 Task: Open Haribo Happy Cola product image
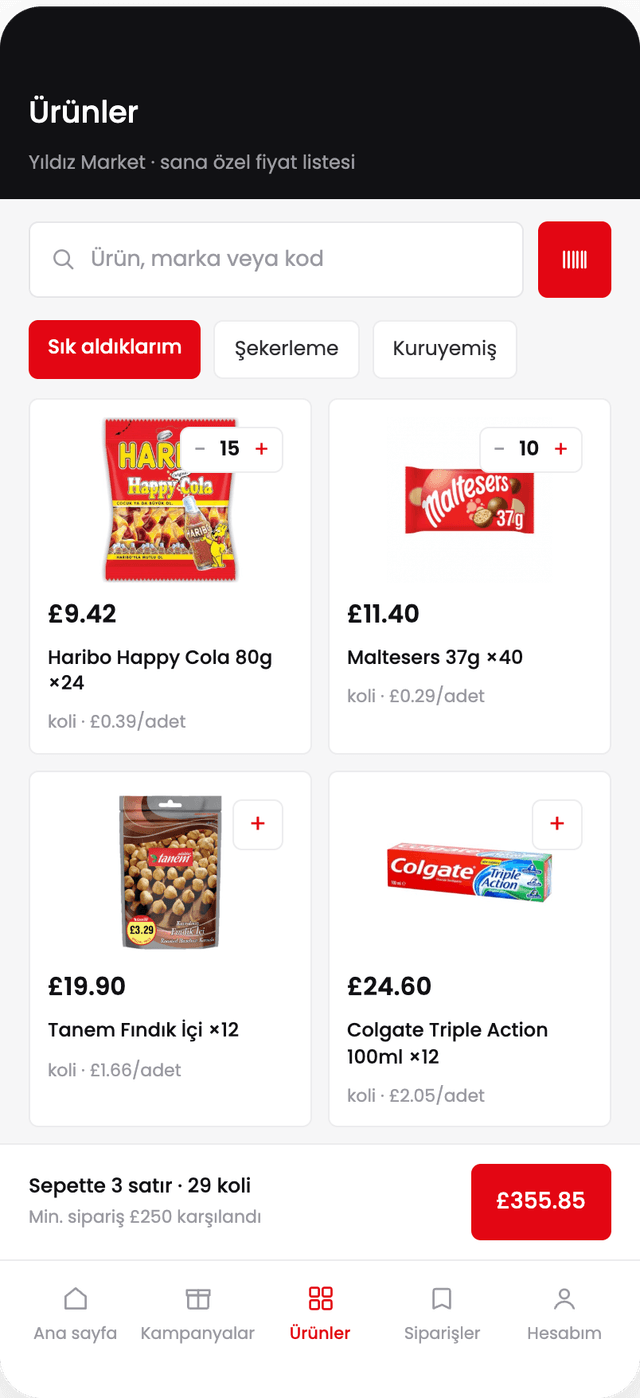(x=170, y=500)
